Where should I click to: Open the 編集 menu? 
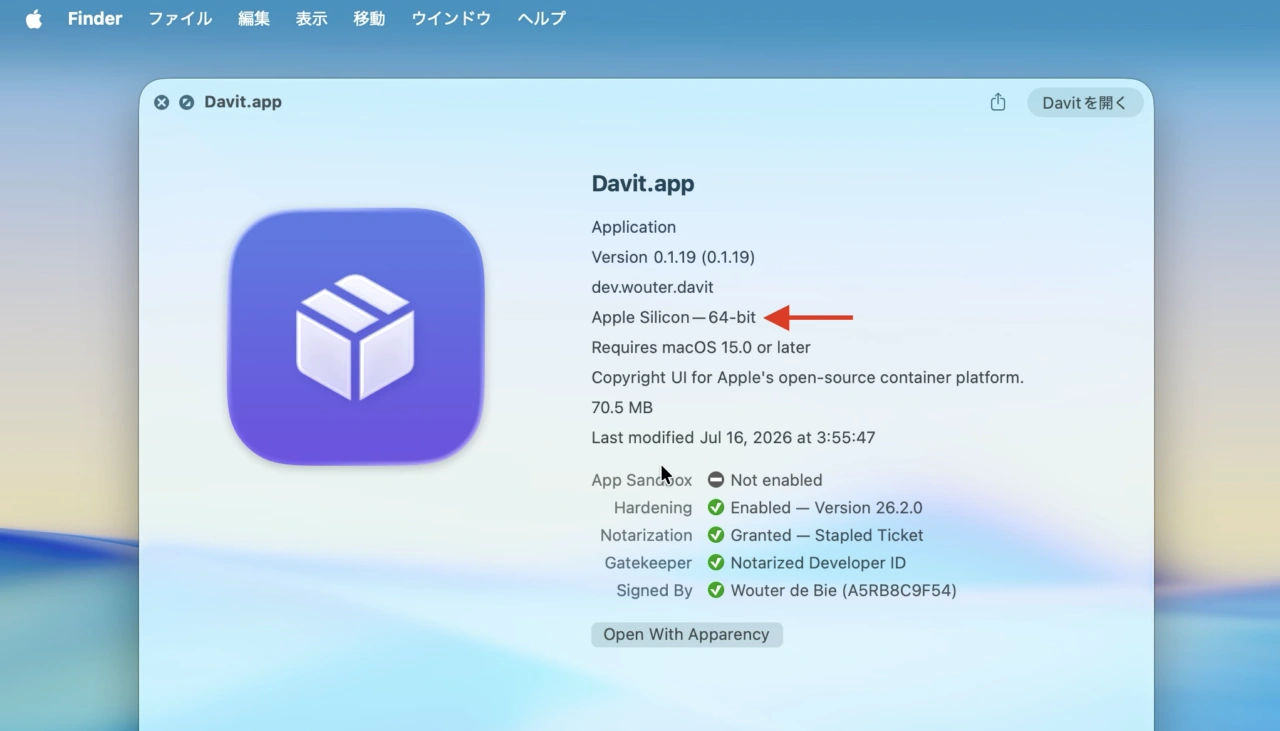click(x=254, y=19)
